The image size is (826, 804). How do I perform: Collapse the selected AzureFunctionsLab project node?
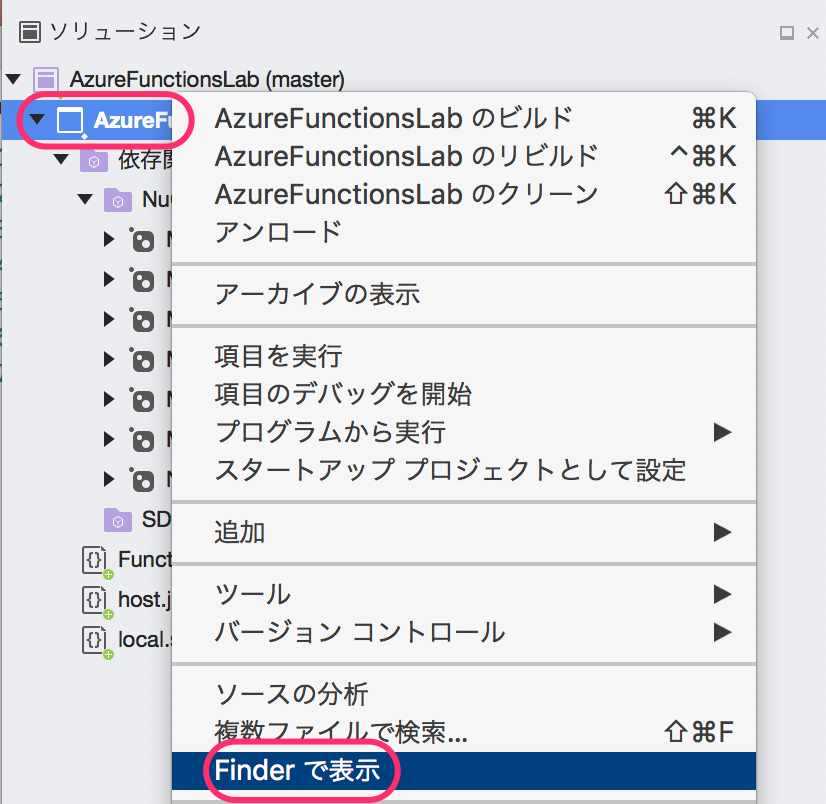37,120
